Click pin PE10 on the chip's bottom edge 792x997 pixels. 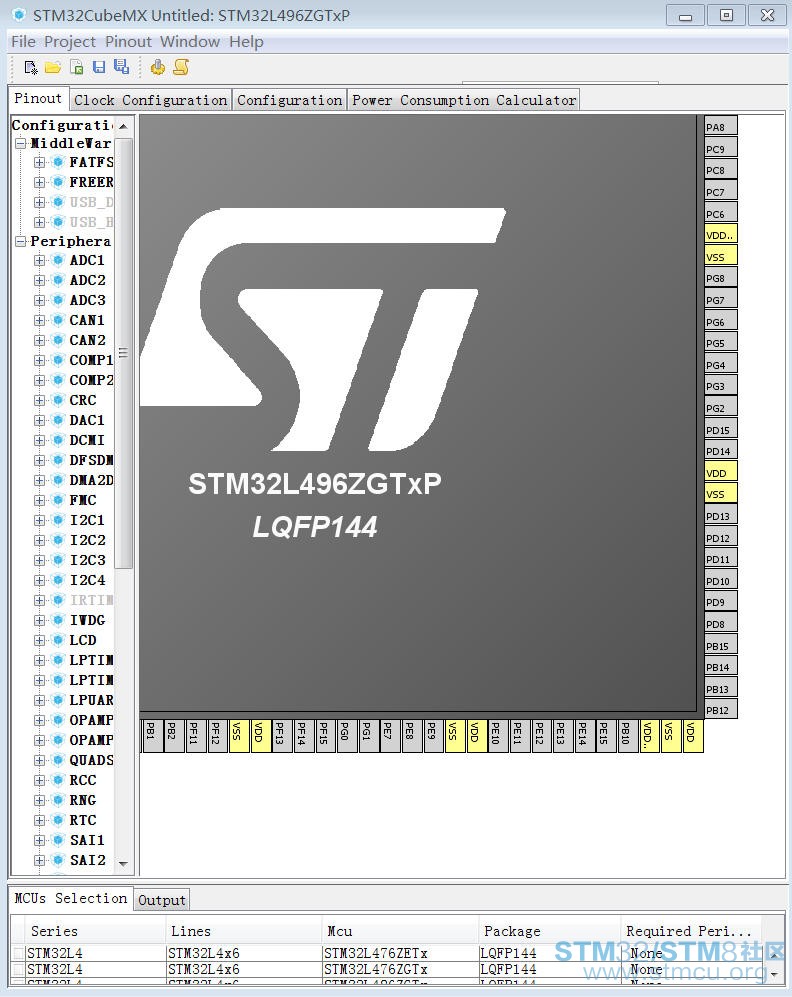(x=496, y=736)
